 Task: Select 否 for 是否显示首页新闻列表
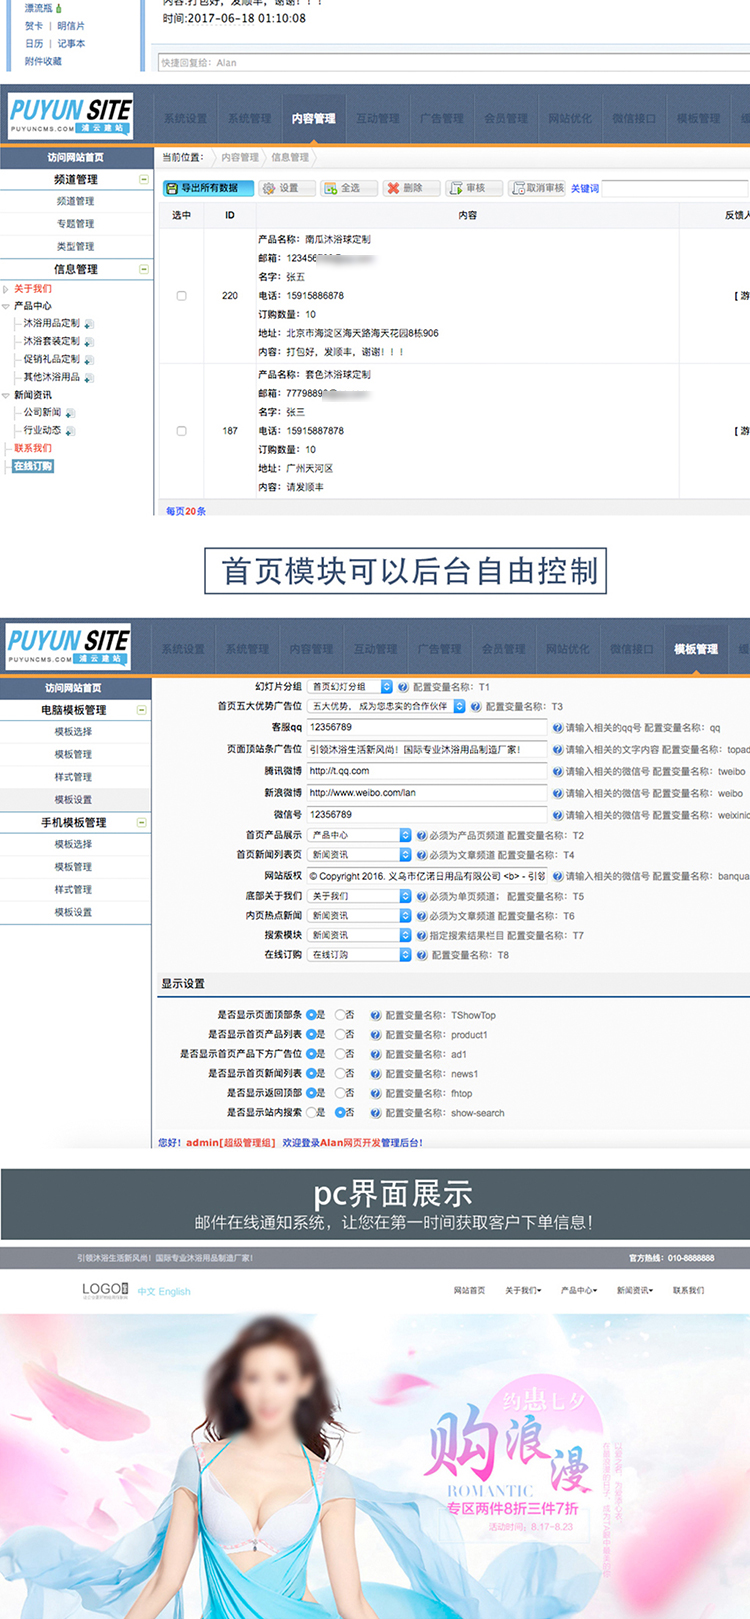point(340,1073)
